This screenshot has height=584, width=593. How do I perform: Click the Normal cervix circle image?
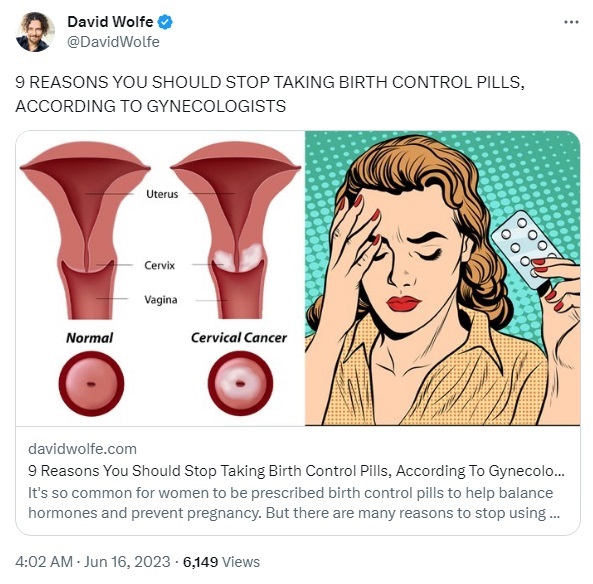(91, 384)
